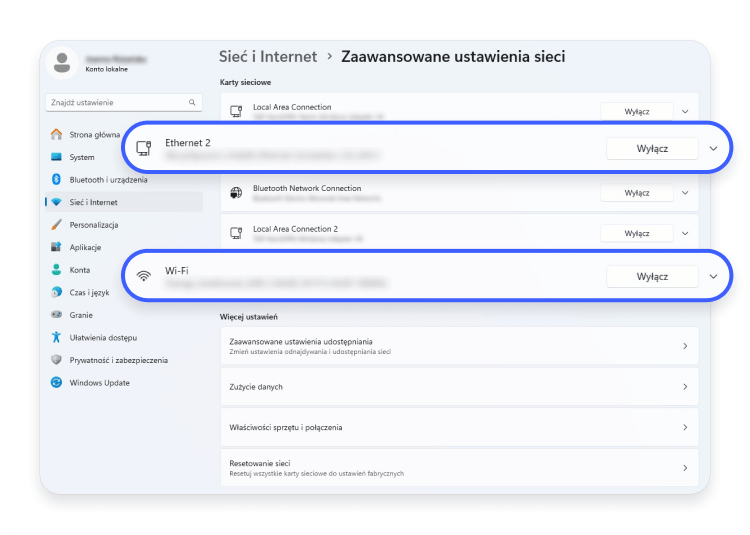Expand Bluetooth Network Connection chevron
Screen dimensions: 750x535
[685, 193]
